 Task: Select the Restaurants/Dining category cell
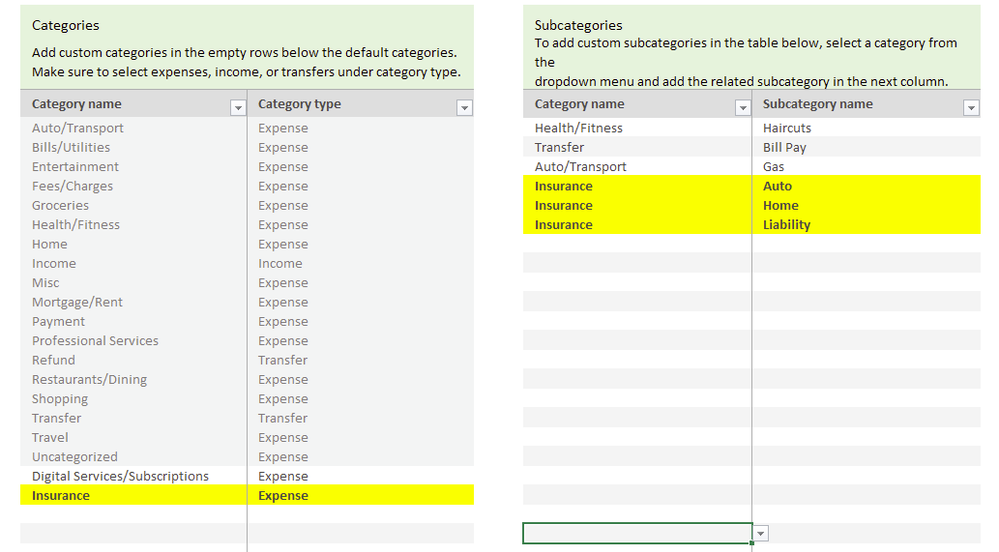pos(133,379)
